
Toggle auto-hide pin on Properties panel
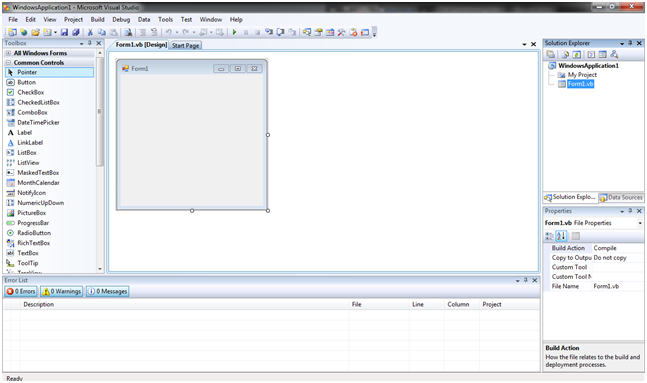630,211
